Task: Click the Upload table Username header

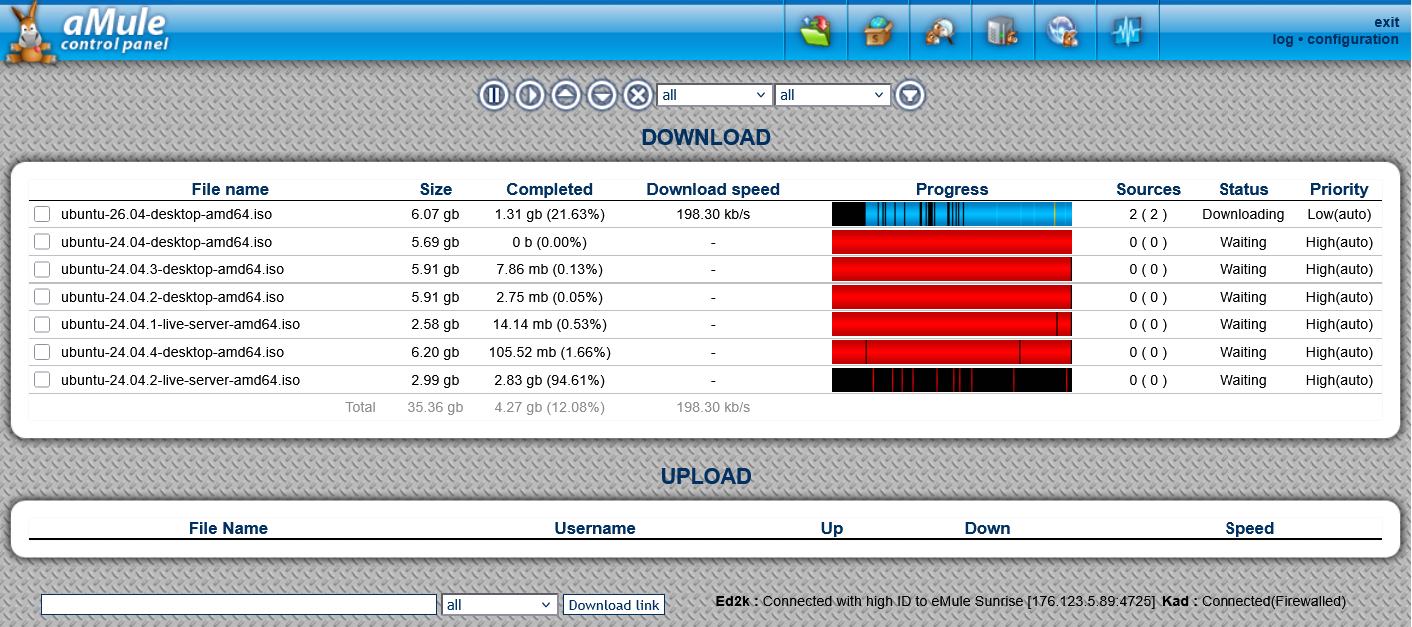Action: click(x=595, y=528)
